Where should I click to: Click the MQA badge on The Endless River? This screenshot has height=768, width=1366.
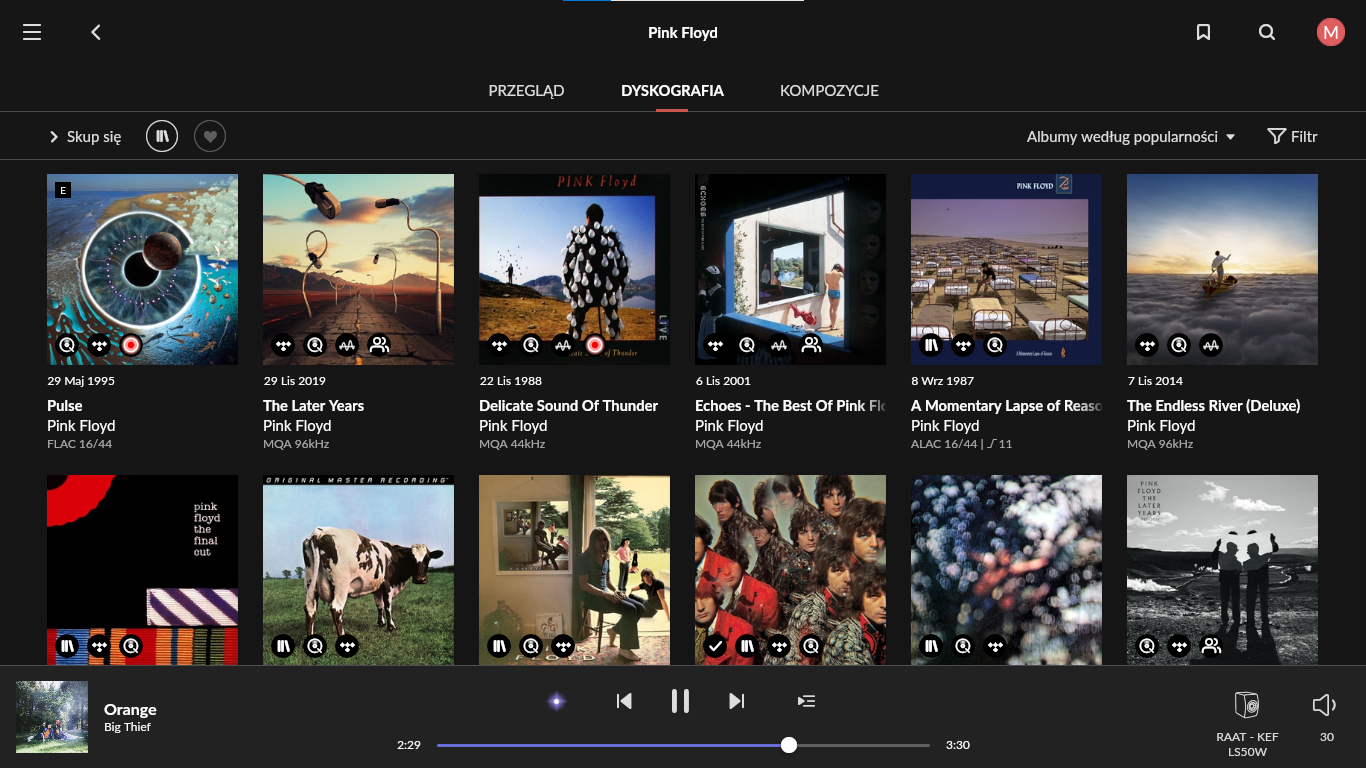point(1211,345)
